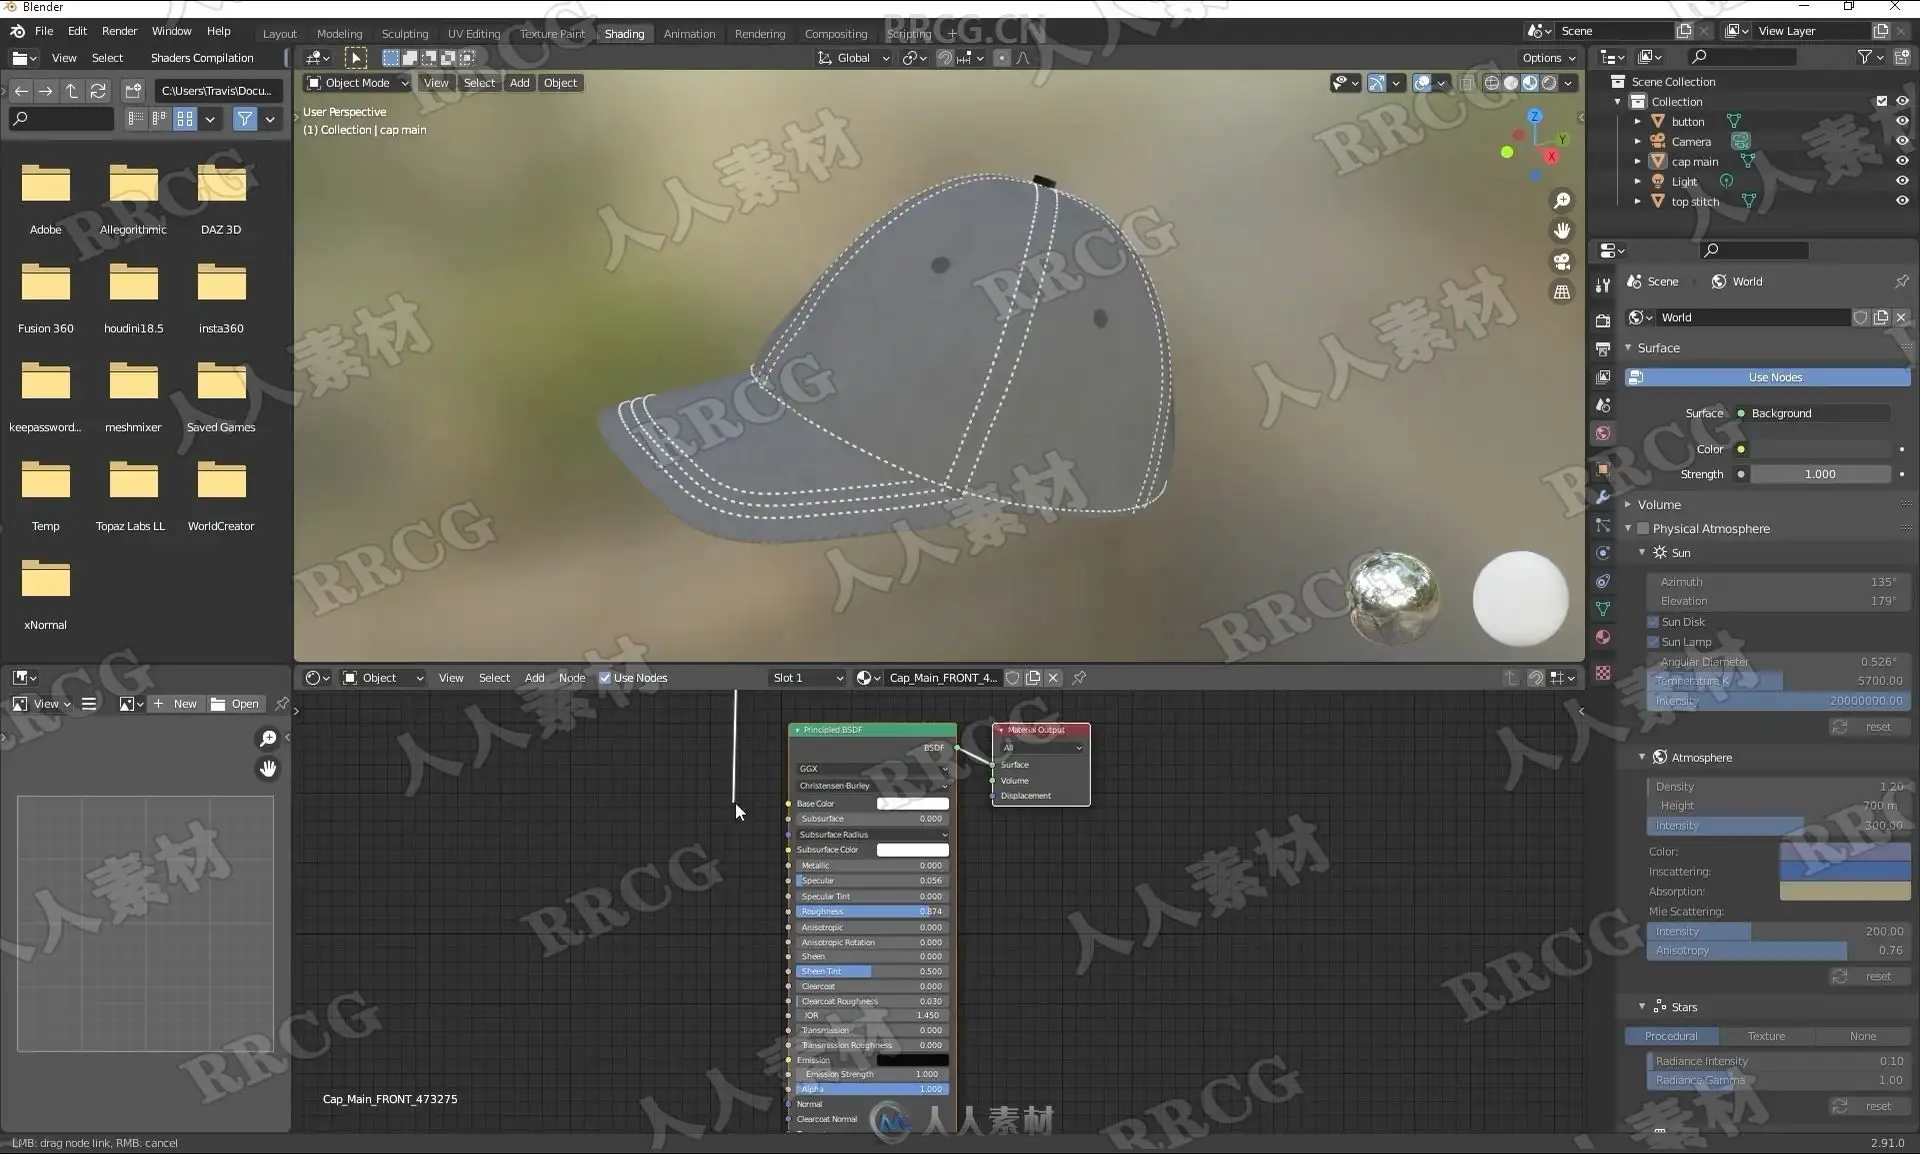Image resolution: width=1920 pixels, height=1154 pixels.
Task: Open the Slot 1 dropdown
Action: (807, 678)
